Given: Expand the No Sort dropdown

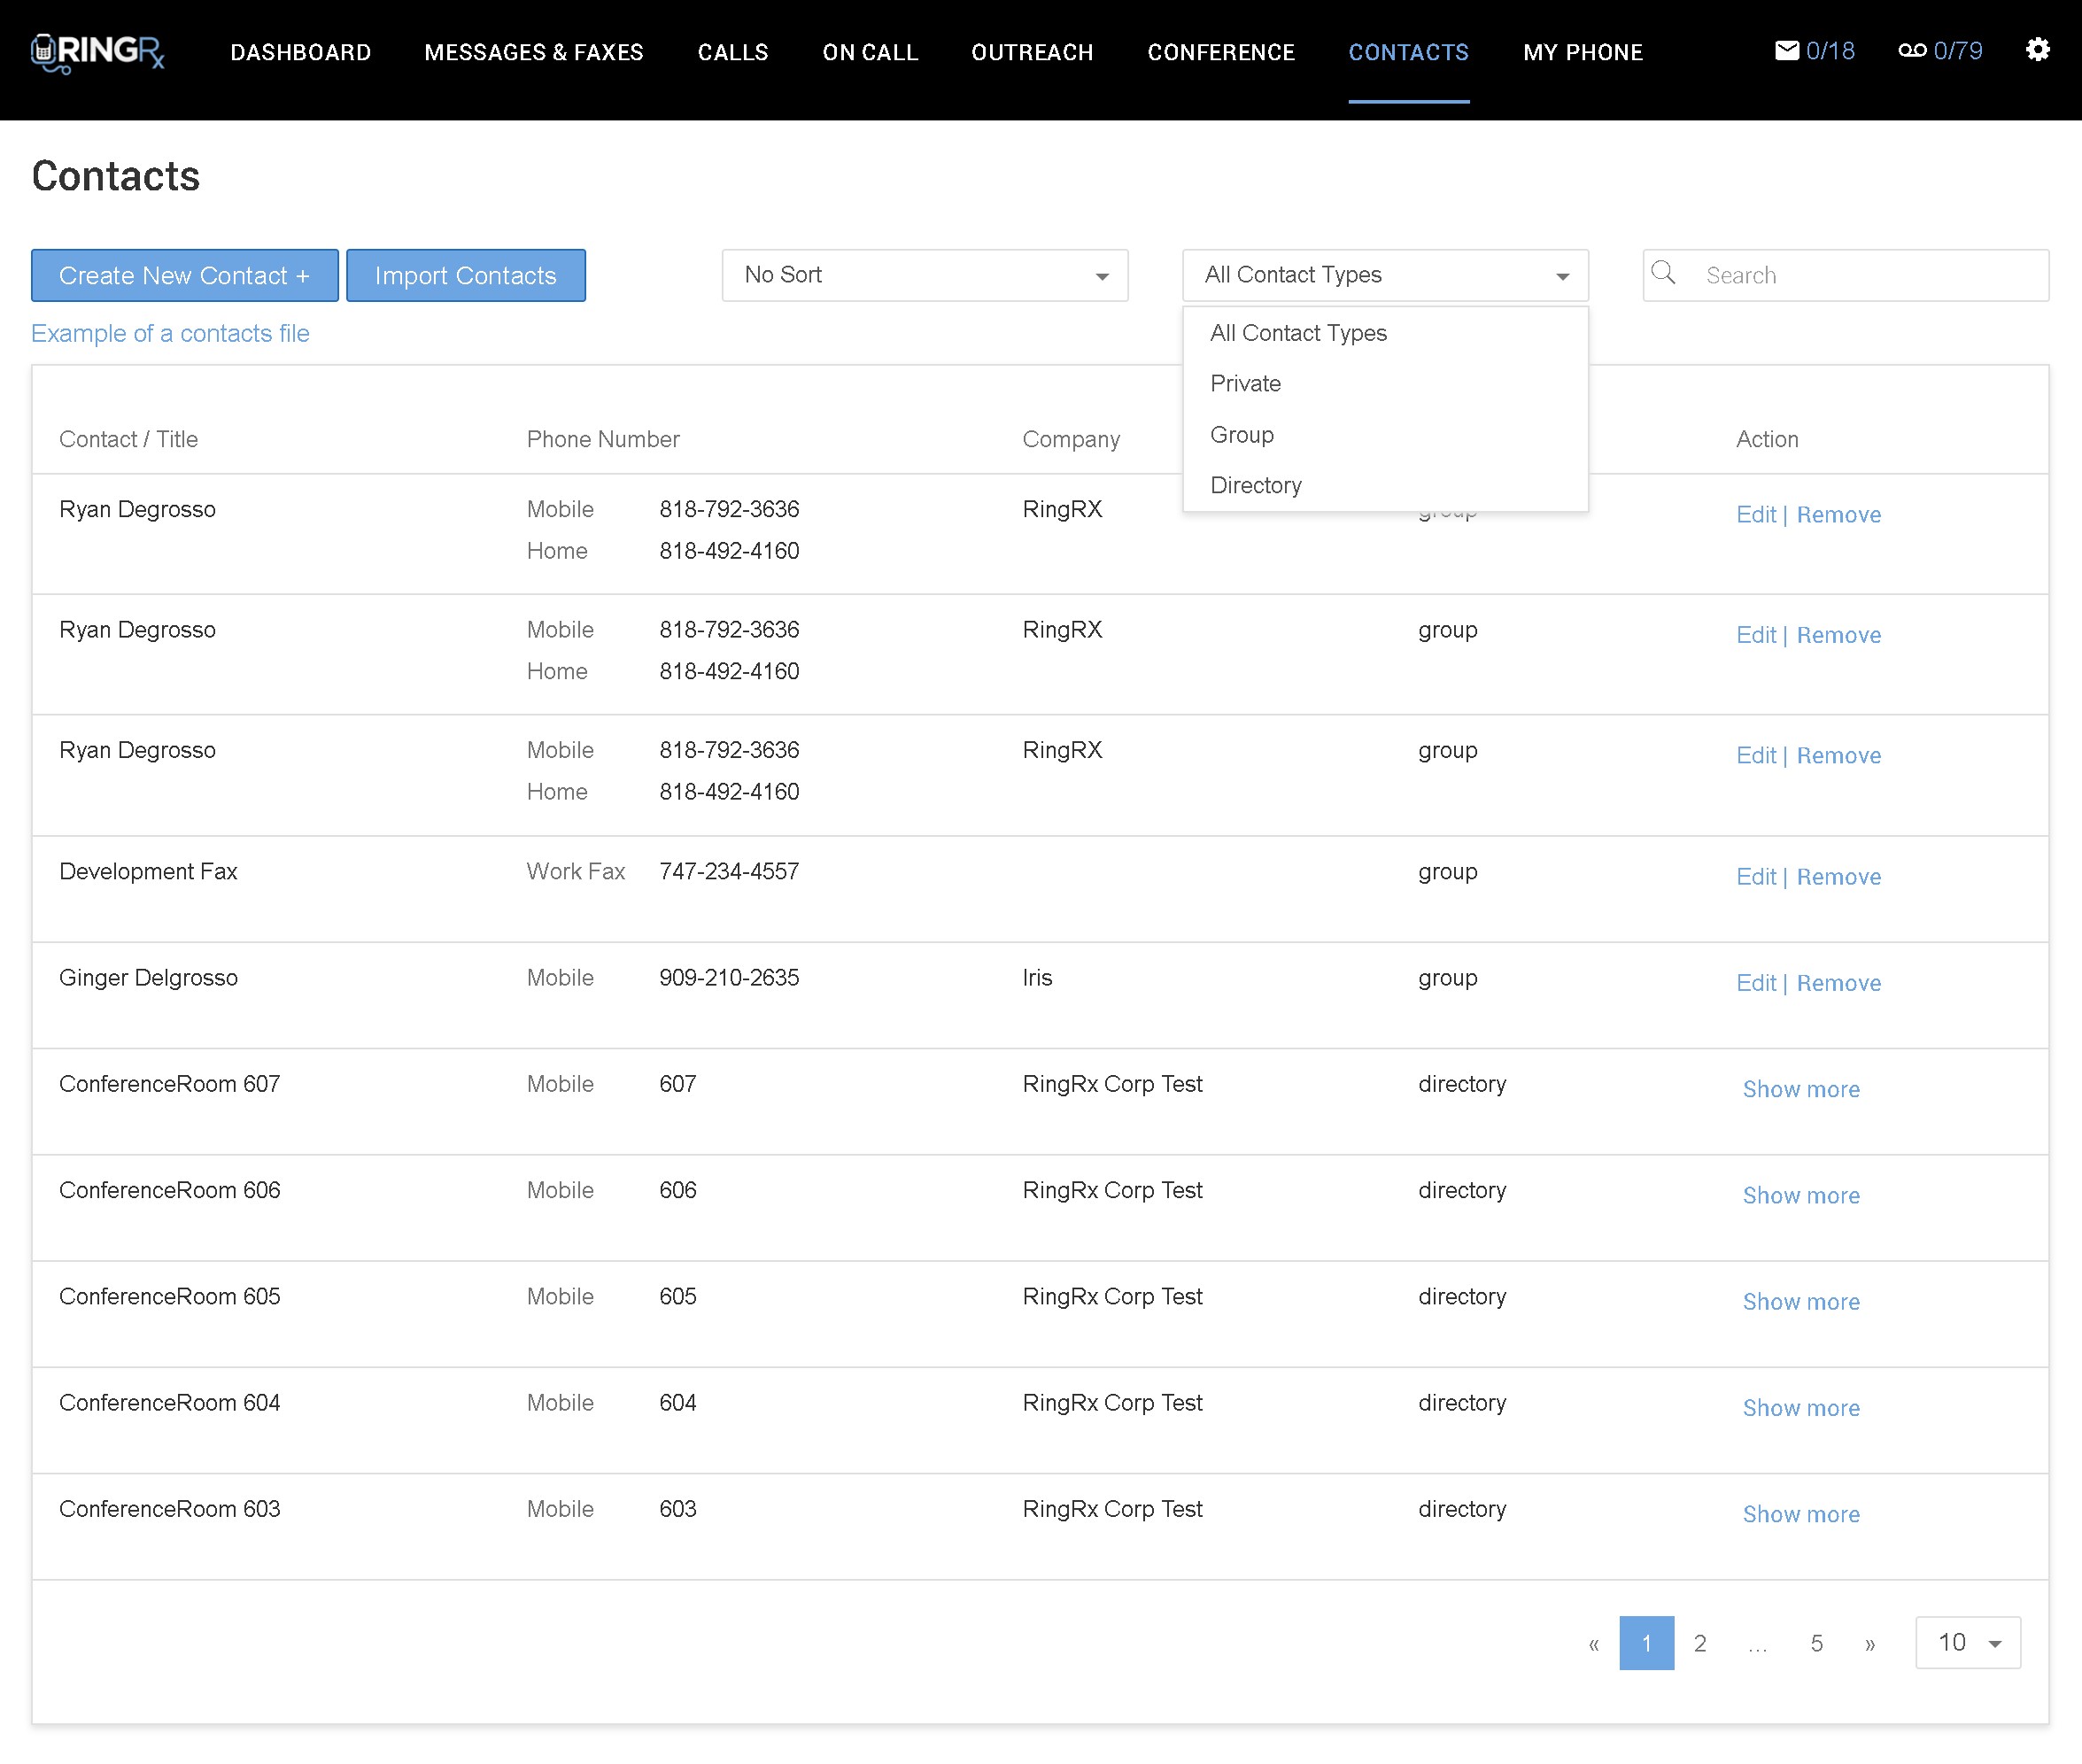Looking at the screenshot, I should [924, 275].
